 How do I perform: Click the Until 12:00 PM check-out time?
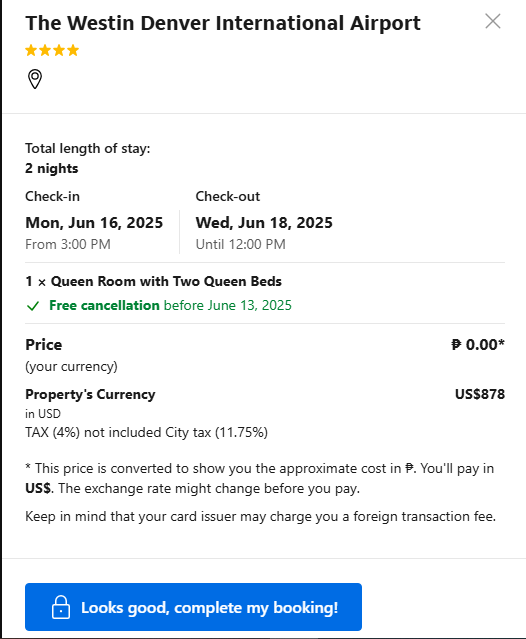coord(240,244)
